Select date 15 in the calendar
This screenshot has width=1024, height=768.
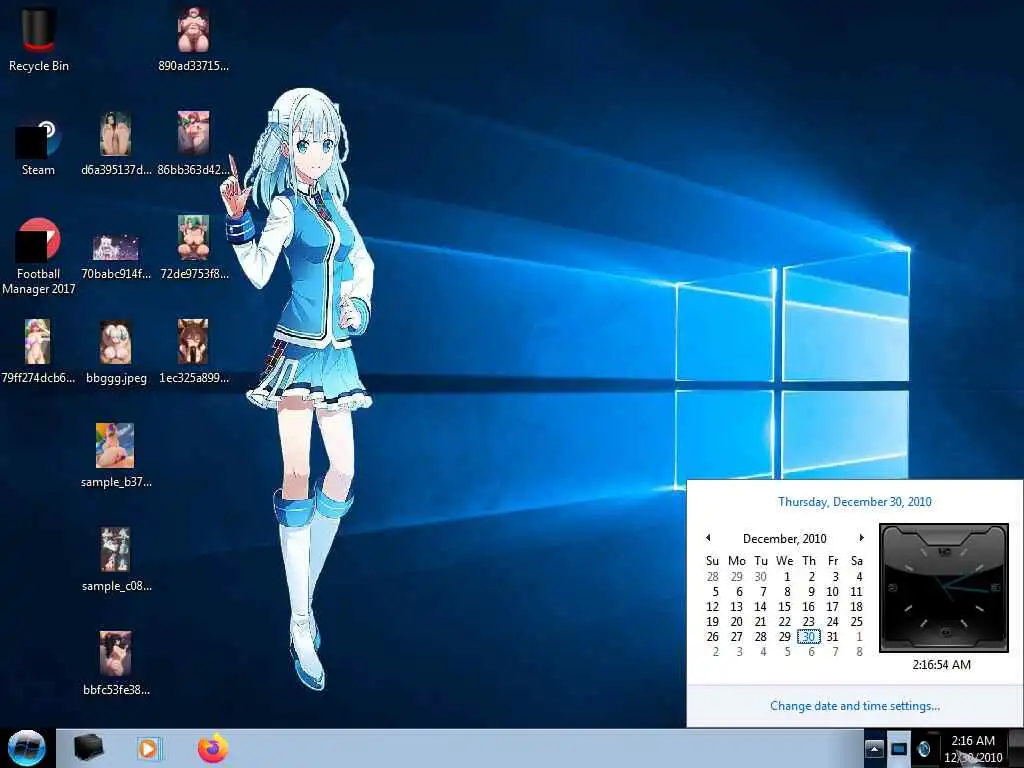click(x=784, y=607)
